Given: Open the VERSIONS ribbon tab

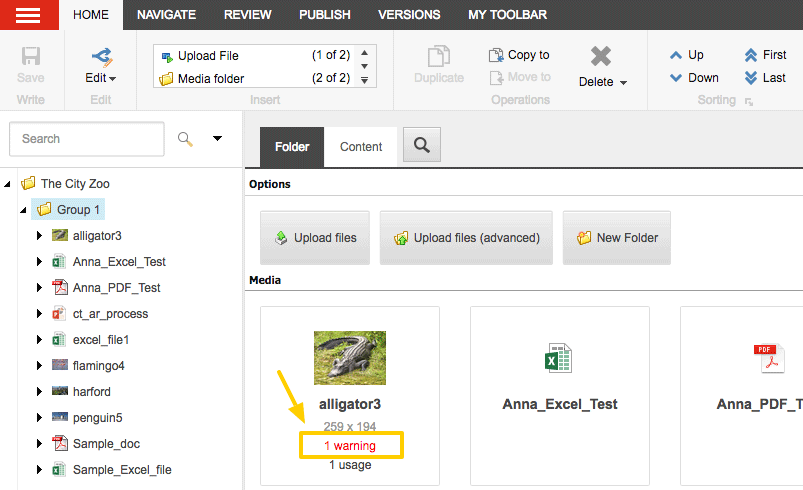Looking at the screenshot, I should pos(409,15).
